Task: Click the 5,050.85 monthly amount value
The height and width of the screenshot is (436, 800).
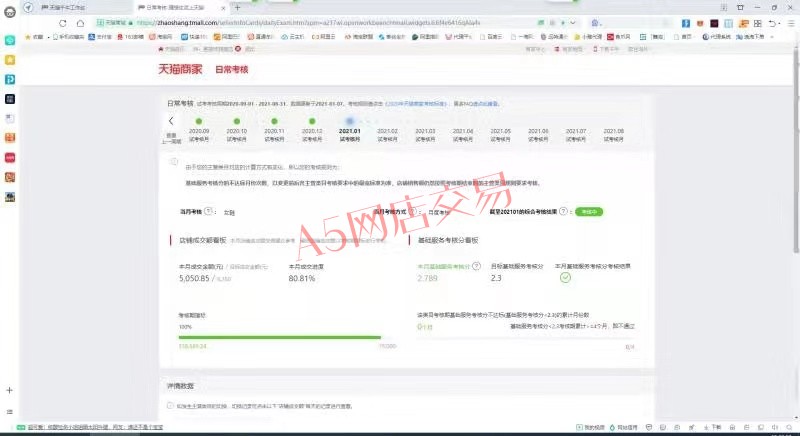Action: click(x=194, y=278)
